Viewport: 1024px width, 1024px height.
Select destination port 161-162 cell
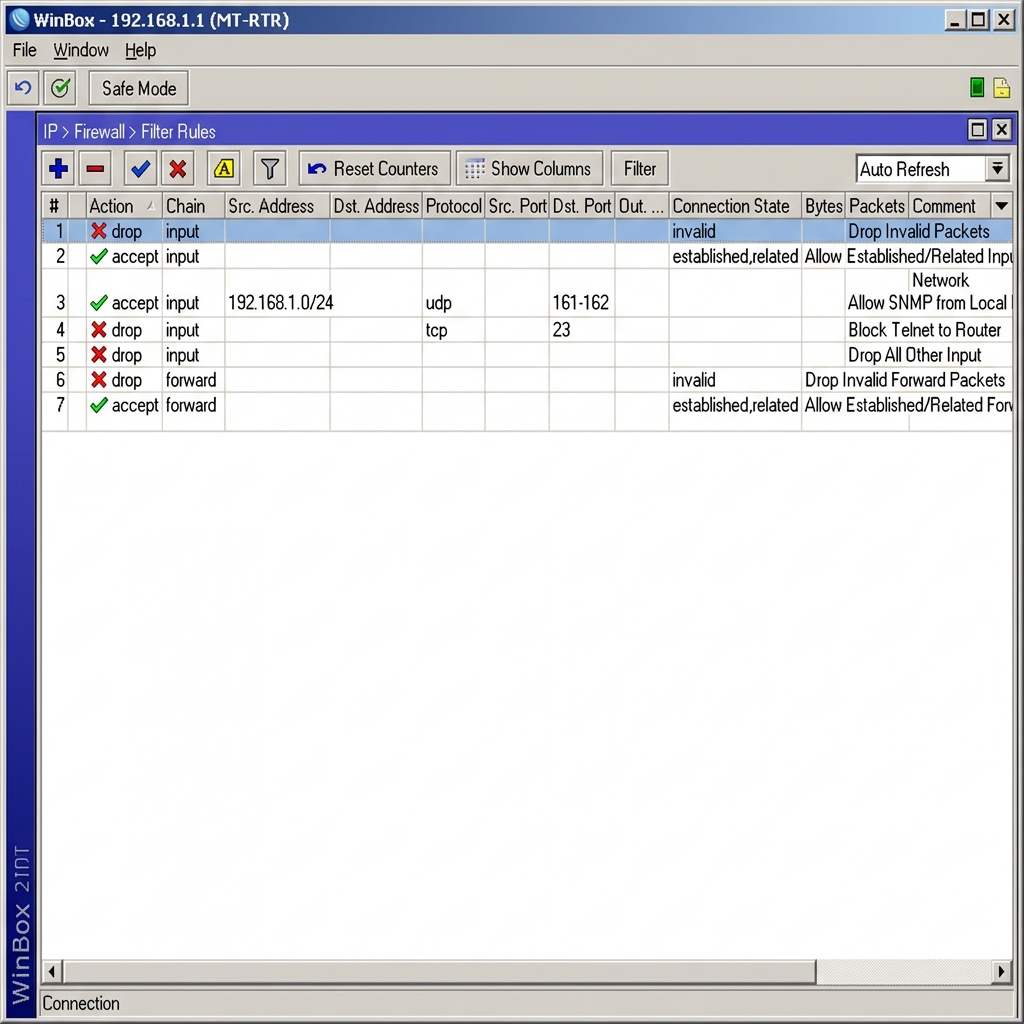[581, 302]
